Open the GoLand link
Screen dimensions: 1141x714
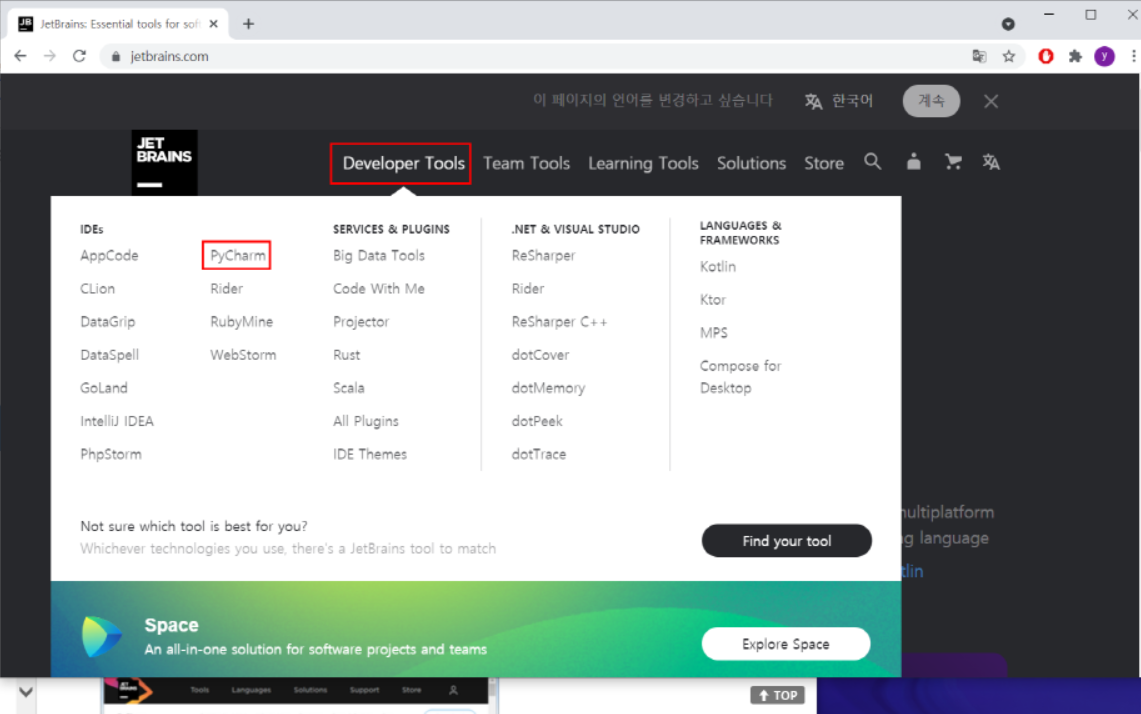click(103, 388)
